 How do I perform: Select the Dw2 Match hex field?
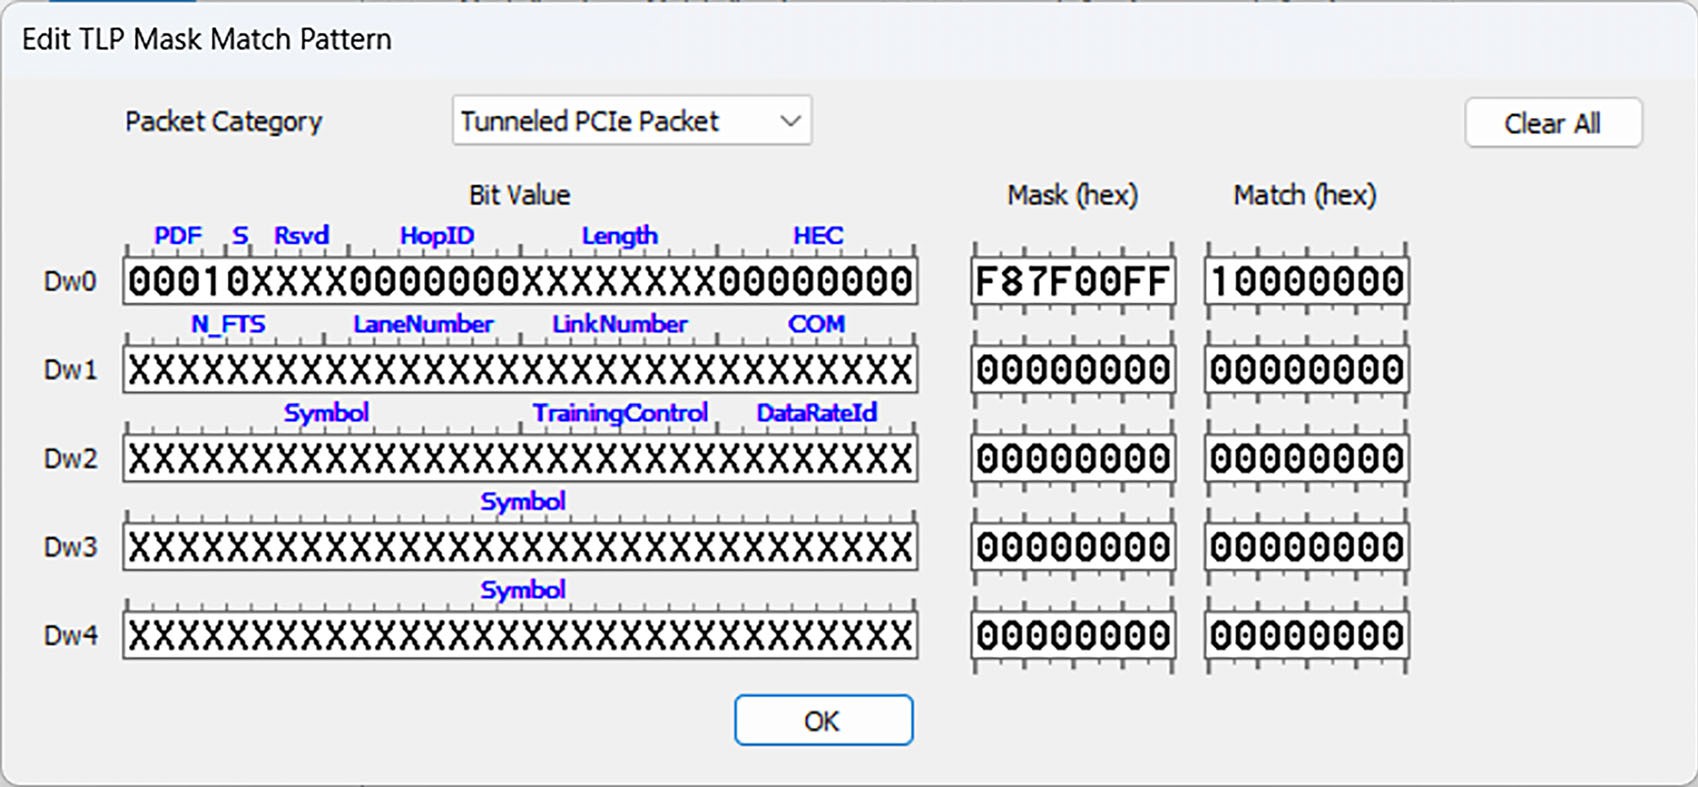click(x=1306, y=458)
